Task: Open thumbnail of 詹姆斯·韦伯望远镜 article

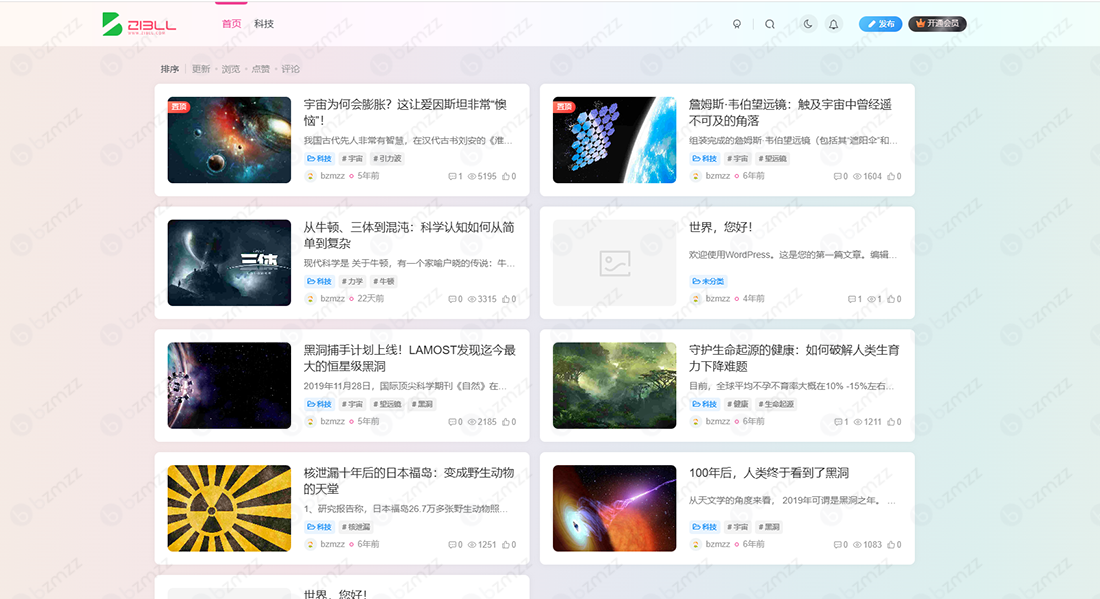Action: coord(615,140)
